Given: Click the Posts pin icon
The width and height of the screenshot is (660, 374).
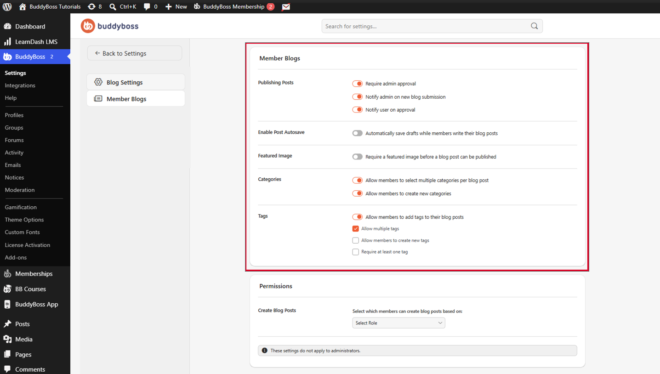Looking at the screenshot, I should pyautogui.click(x=8, y=324).
